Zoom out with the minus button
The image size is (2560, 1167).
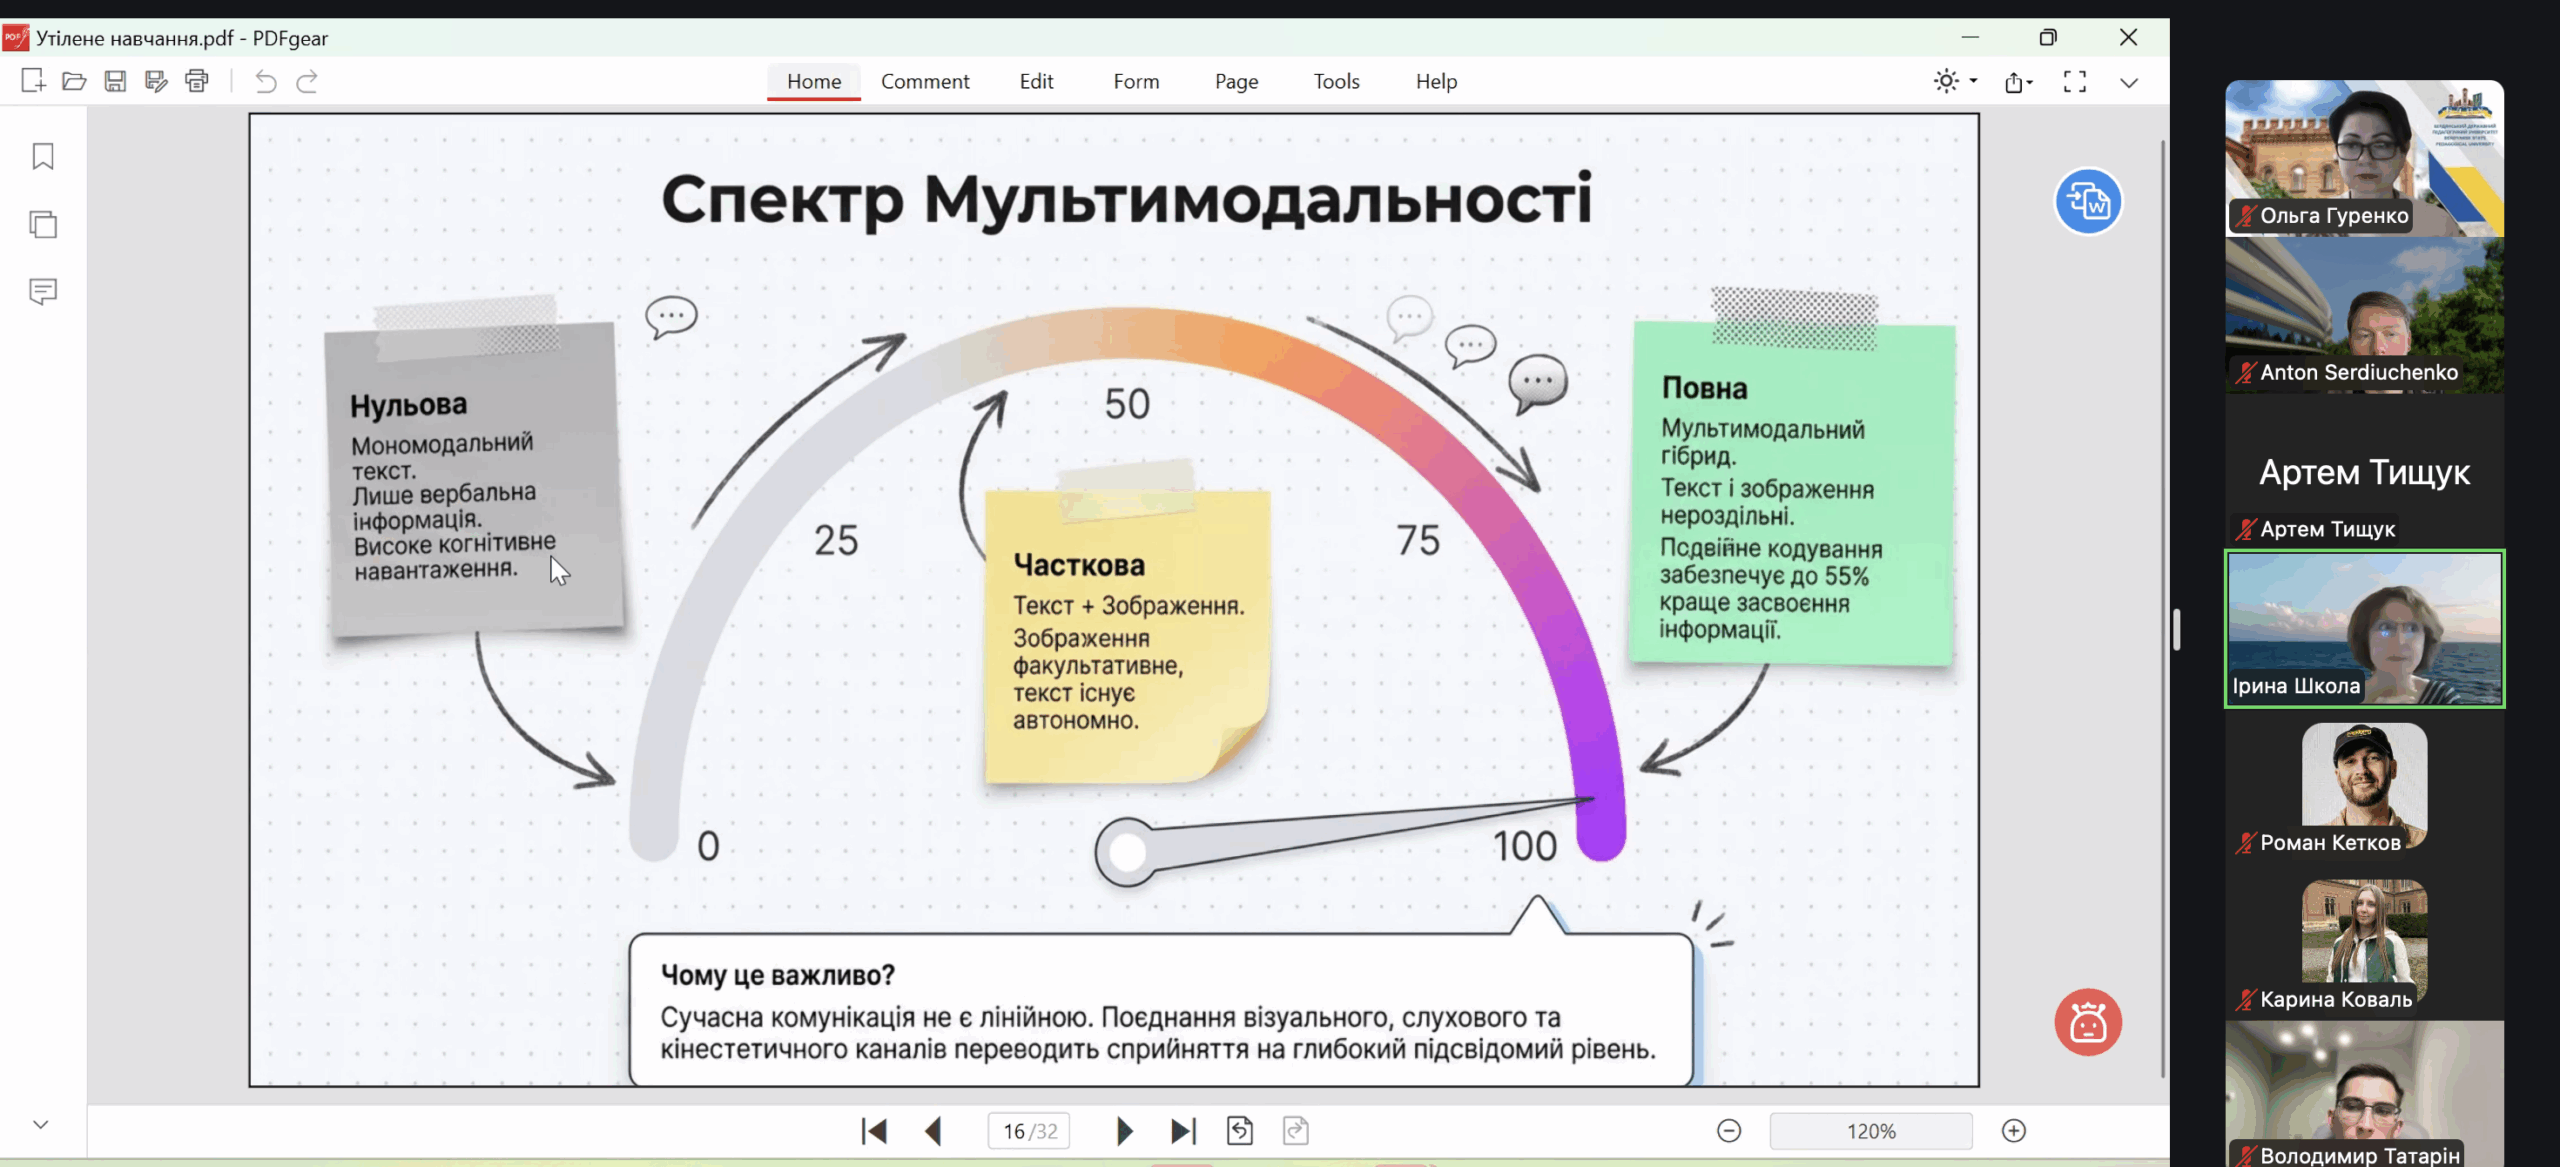[x=1729, y=1131]
